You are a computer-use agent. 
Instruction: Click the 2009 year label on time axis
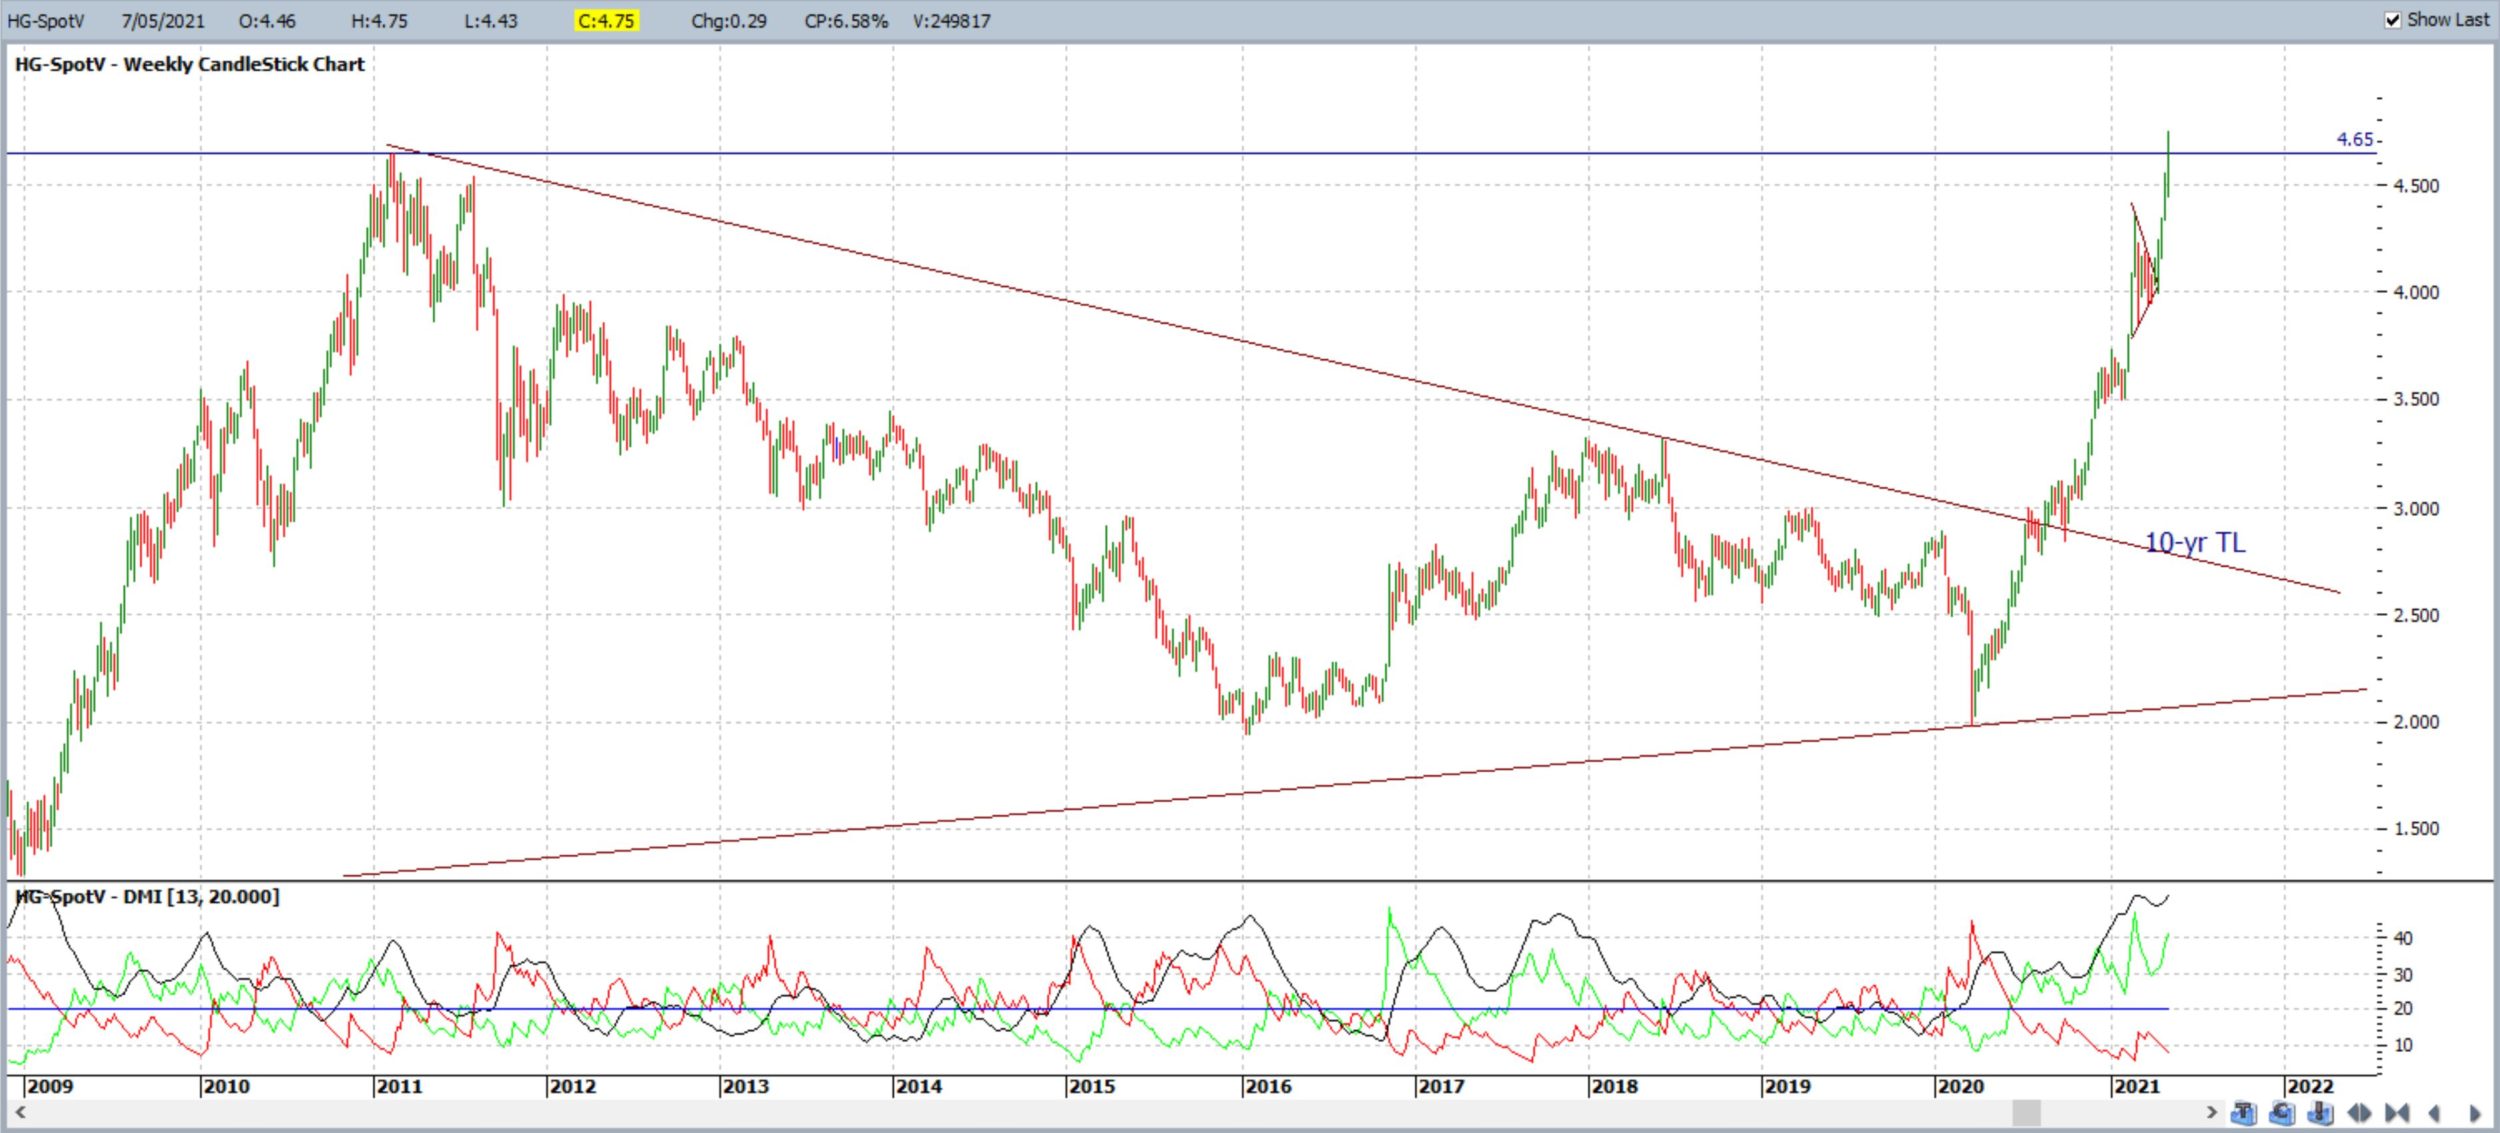[x=49, y=1086]
